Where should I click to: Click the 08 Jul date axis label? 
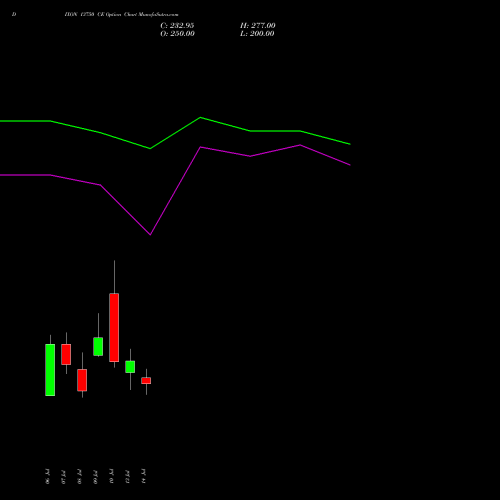click(79, 477)
